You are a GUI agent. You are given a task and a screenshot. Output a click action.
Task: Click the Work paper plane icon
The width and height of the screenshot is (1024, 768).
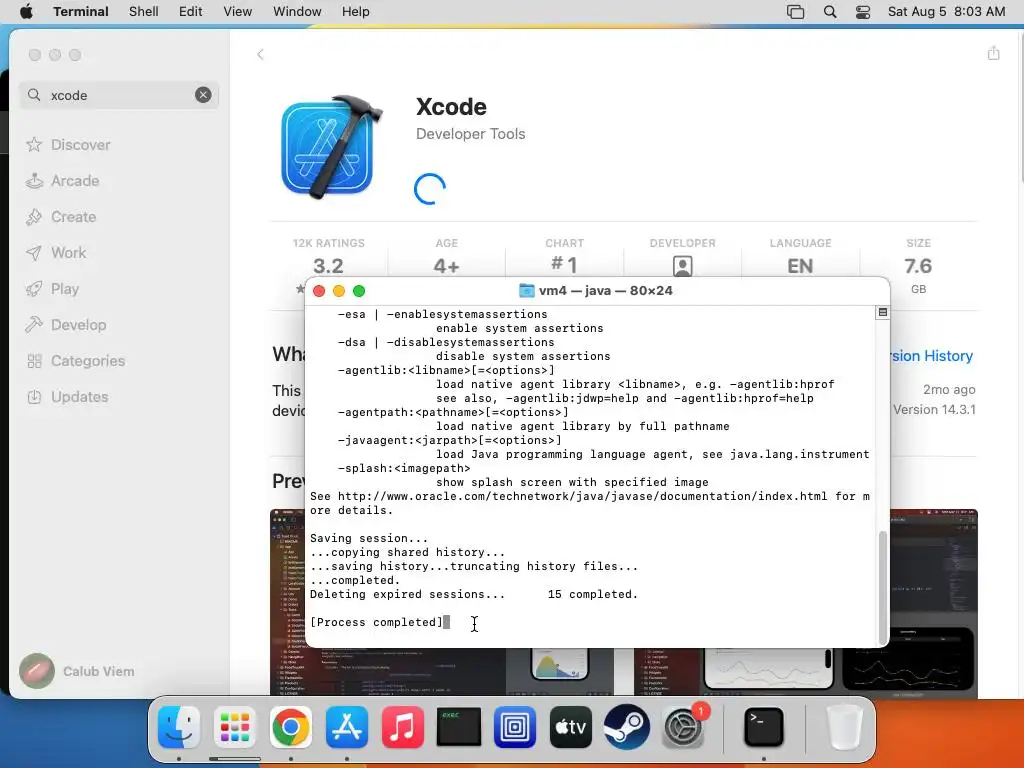coord(34,253)
